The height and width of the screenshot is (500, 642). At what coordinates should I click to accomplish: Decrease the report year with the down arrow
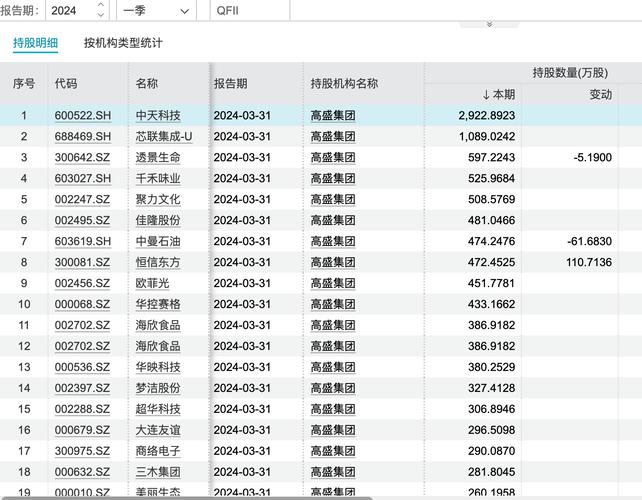pyautogui.click(x=101, y=15)
